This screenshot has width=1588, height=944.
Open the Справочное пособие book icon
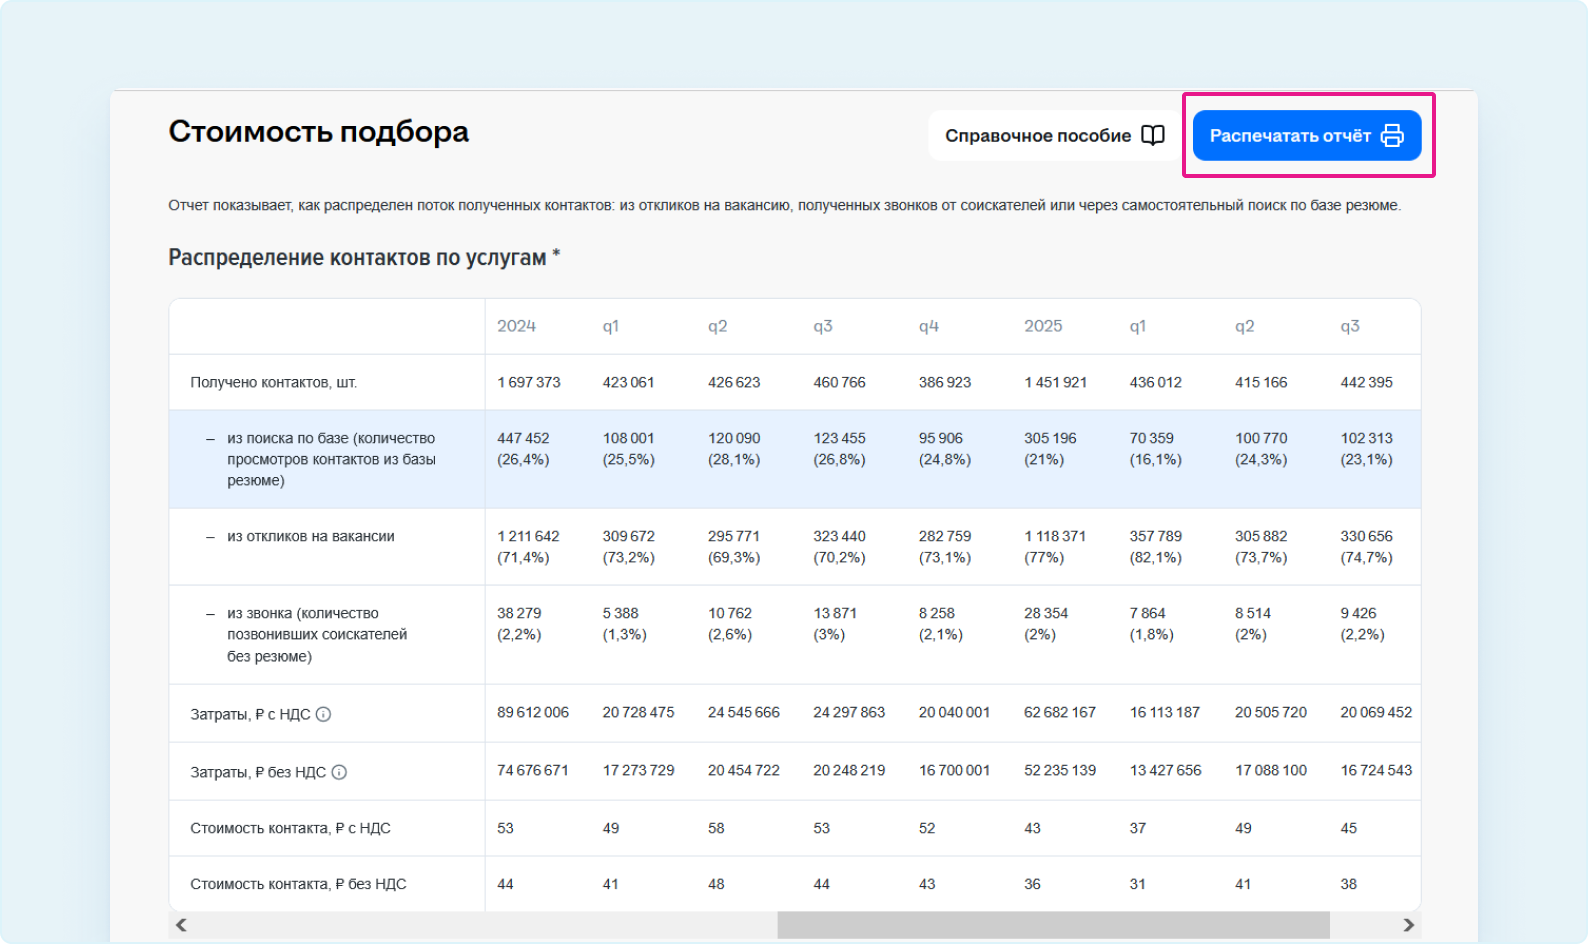click(x=1153, y=135)
